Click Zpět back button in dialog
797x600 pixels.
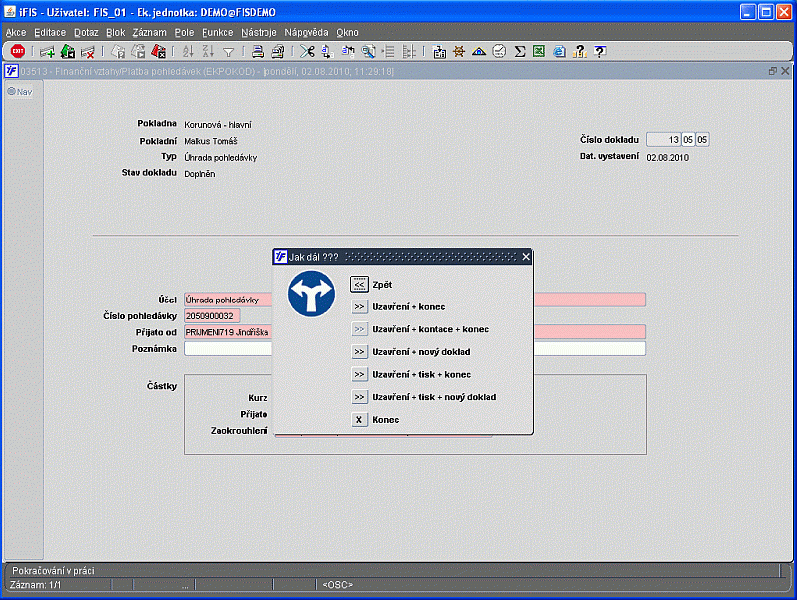coord(360,285)
